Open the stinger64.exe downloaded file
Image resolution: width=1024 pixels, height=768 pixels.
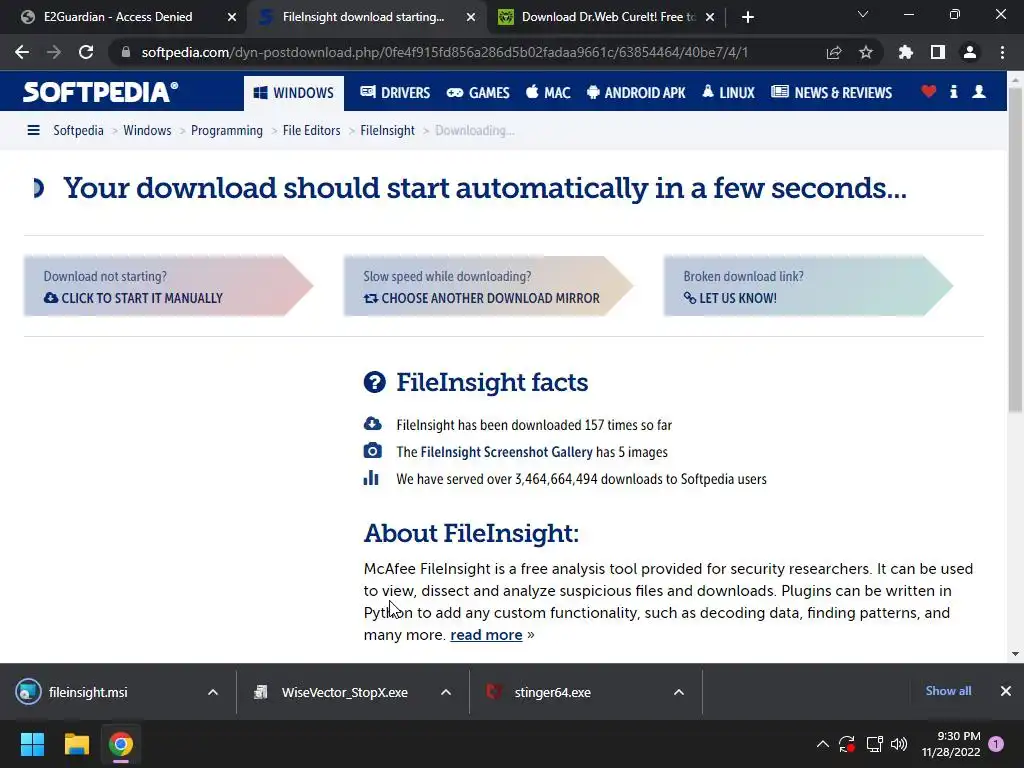[552, 692]
